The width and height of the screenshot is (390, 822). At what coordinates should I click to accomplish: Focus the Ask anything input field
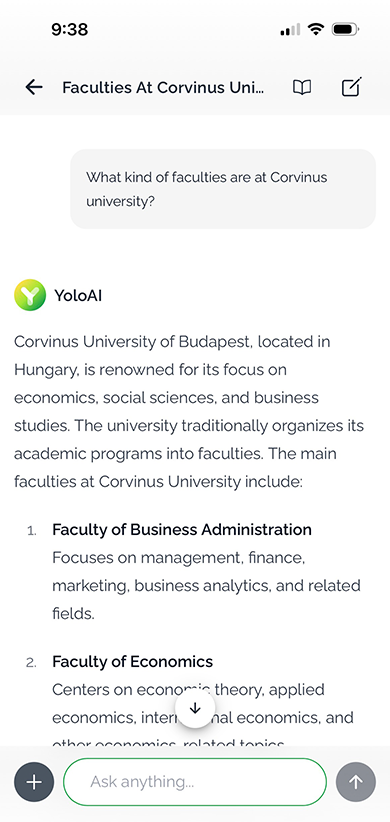[x=195, y=782]
